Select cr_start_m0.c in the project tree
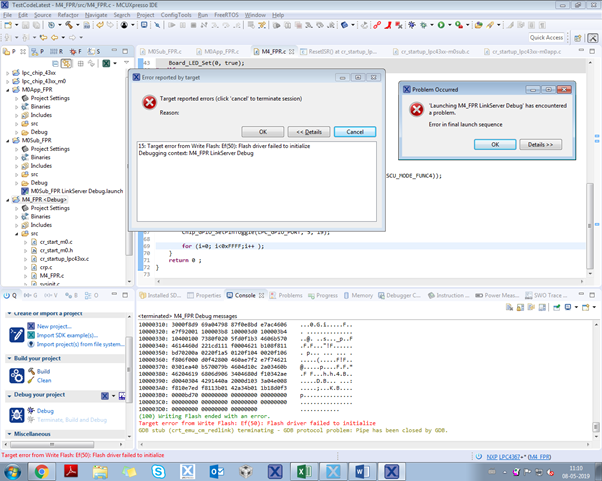This screenshot has height=481, width=602. (51, 242)
